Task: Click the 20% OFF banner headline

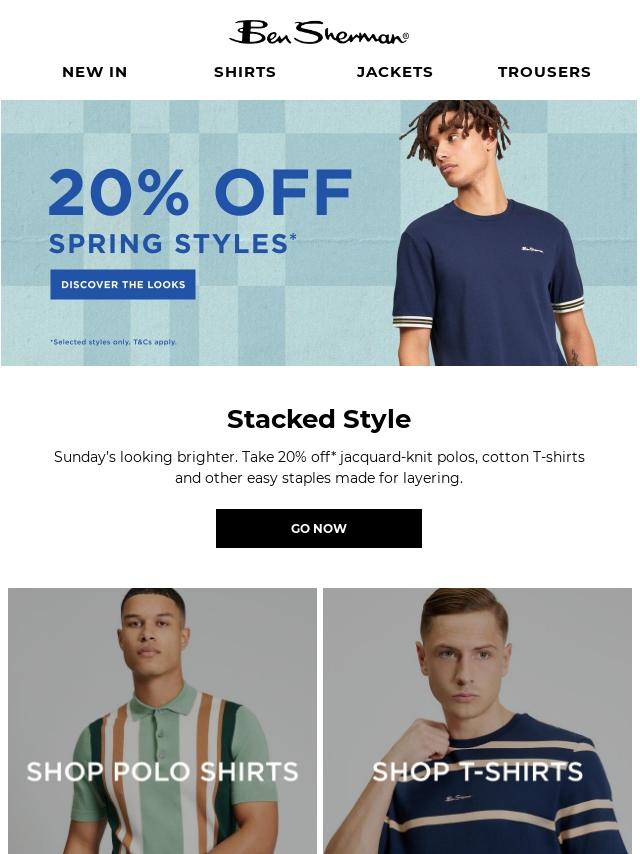Action: point(200,192)
